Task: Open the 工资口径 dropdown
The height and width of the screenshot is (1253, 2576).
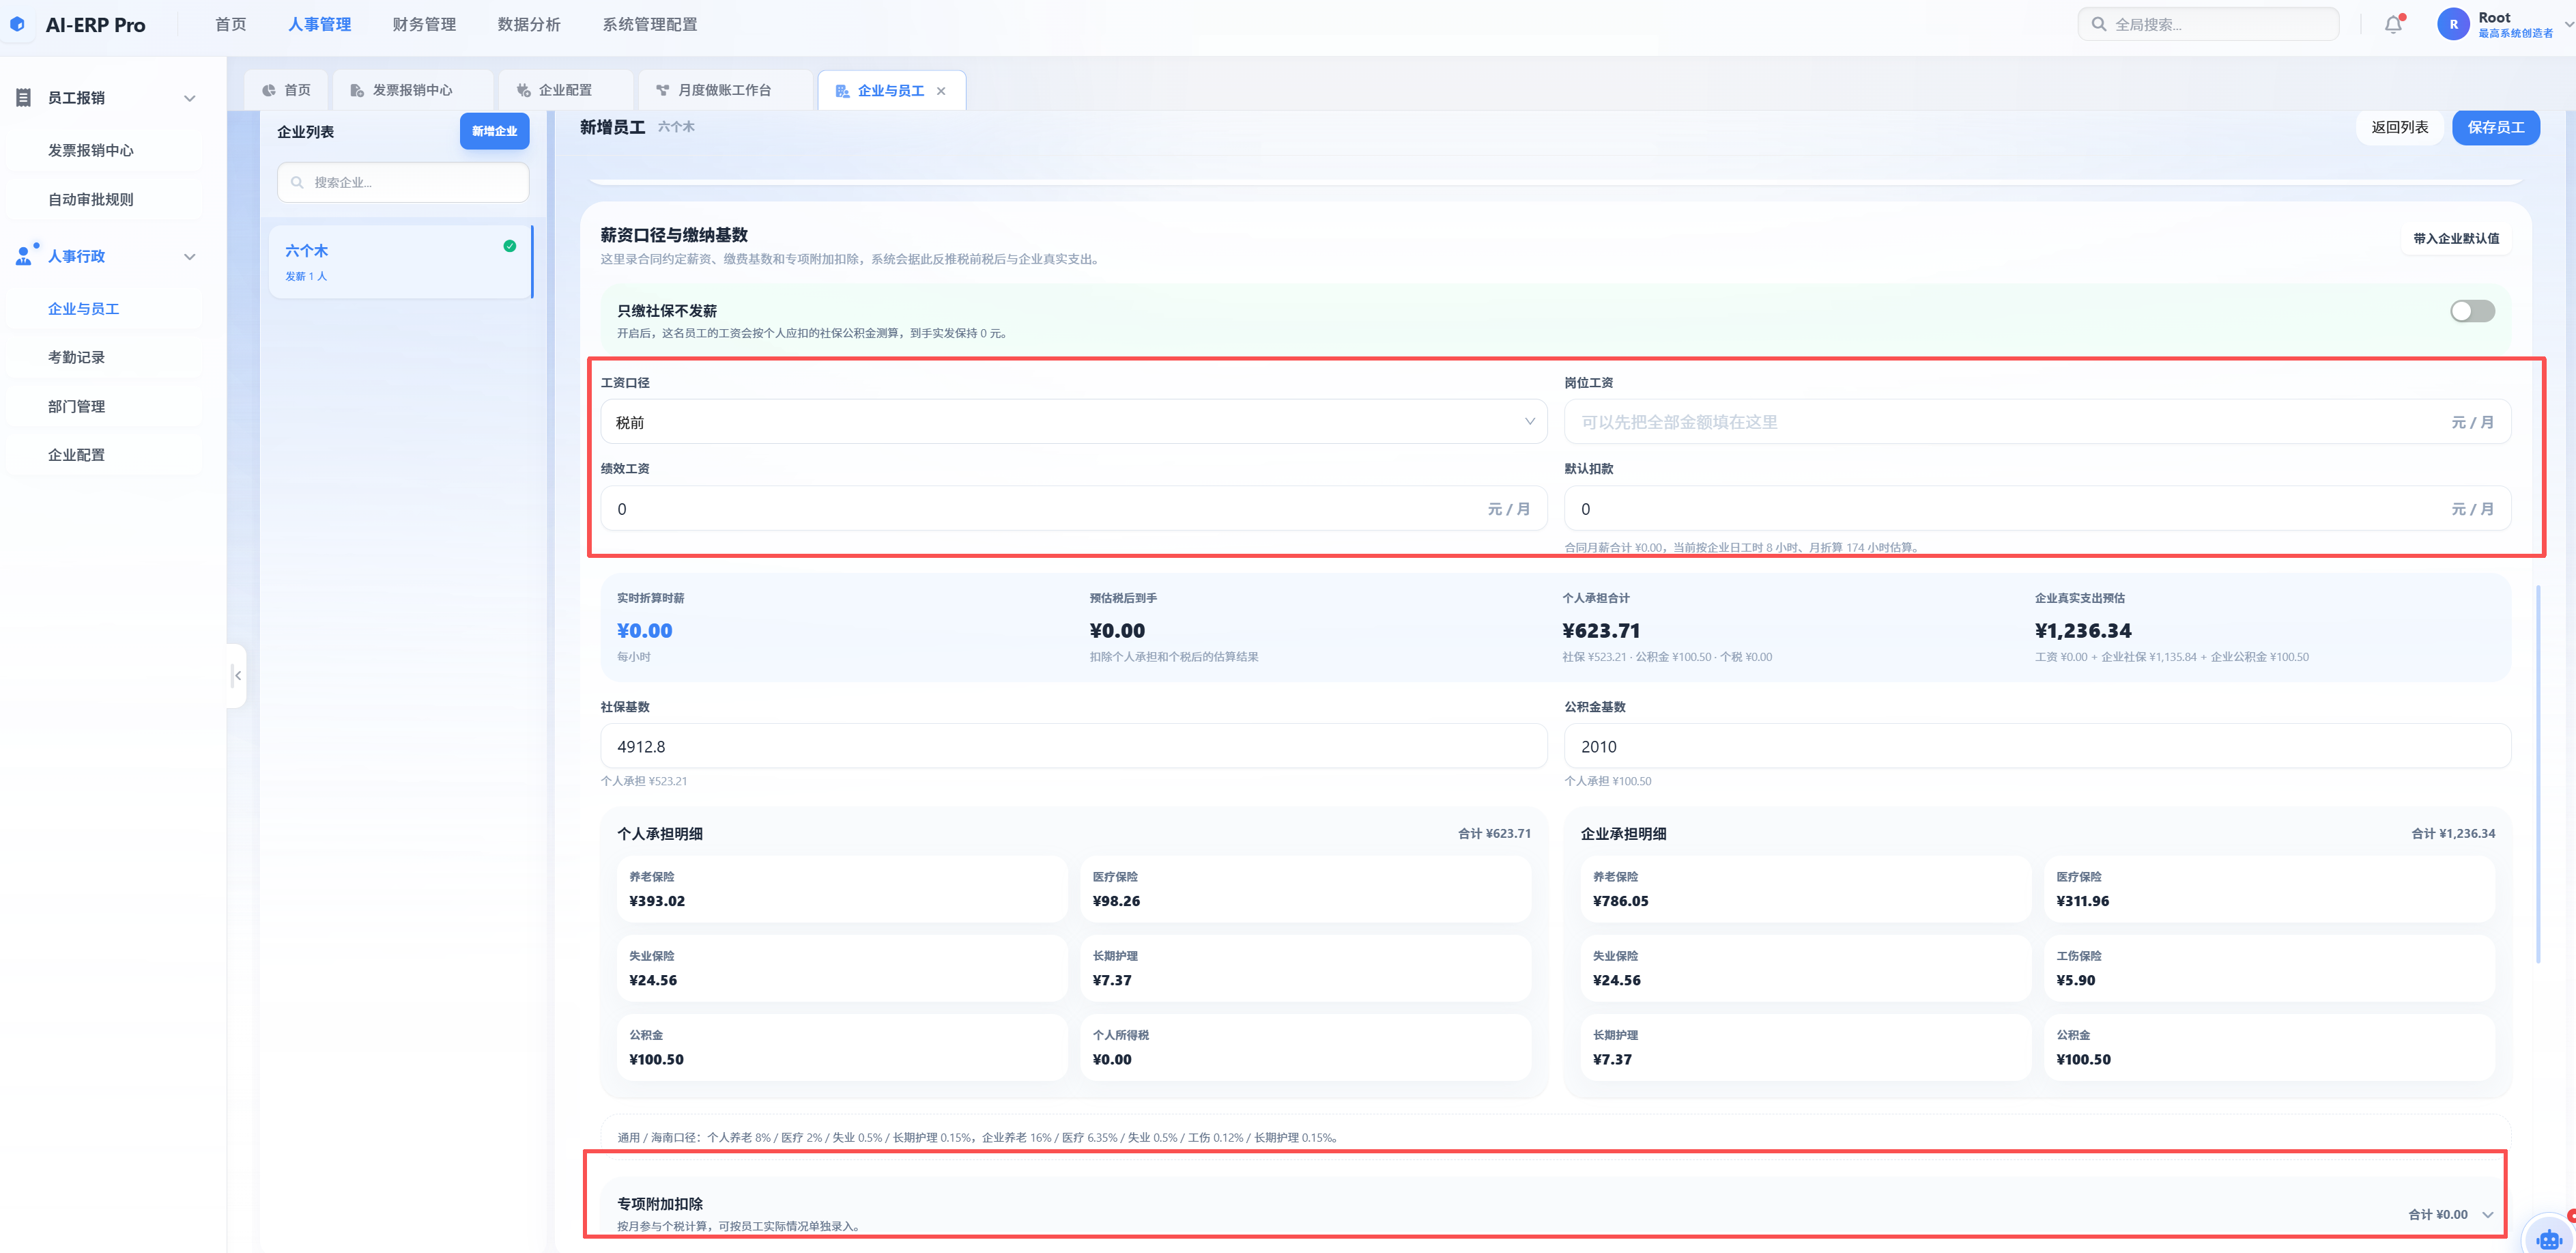Action: tap(1073, 422)
